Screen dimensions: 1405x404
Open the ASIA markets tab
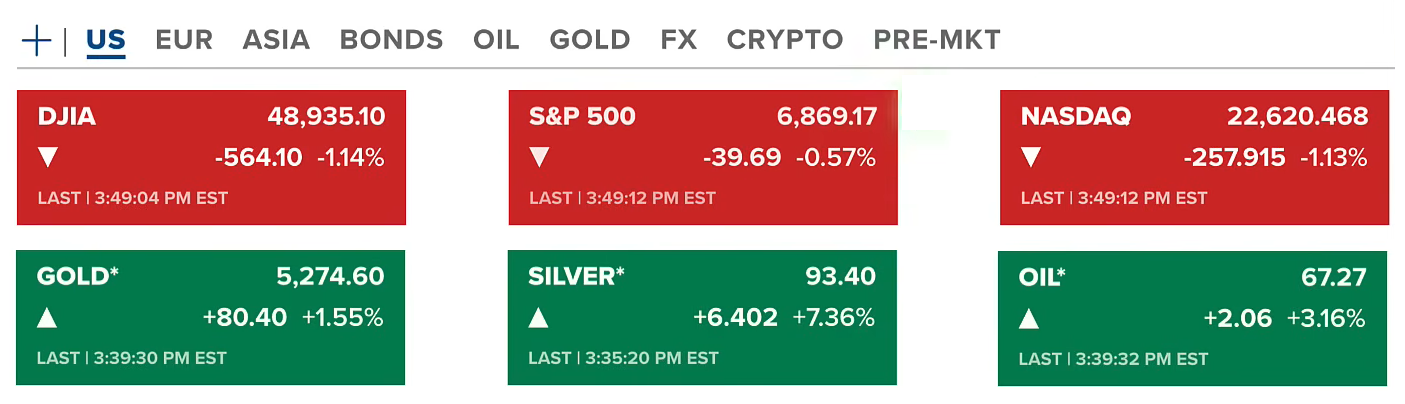(x=276, y=40)
